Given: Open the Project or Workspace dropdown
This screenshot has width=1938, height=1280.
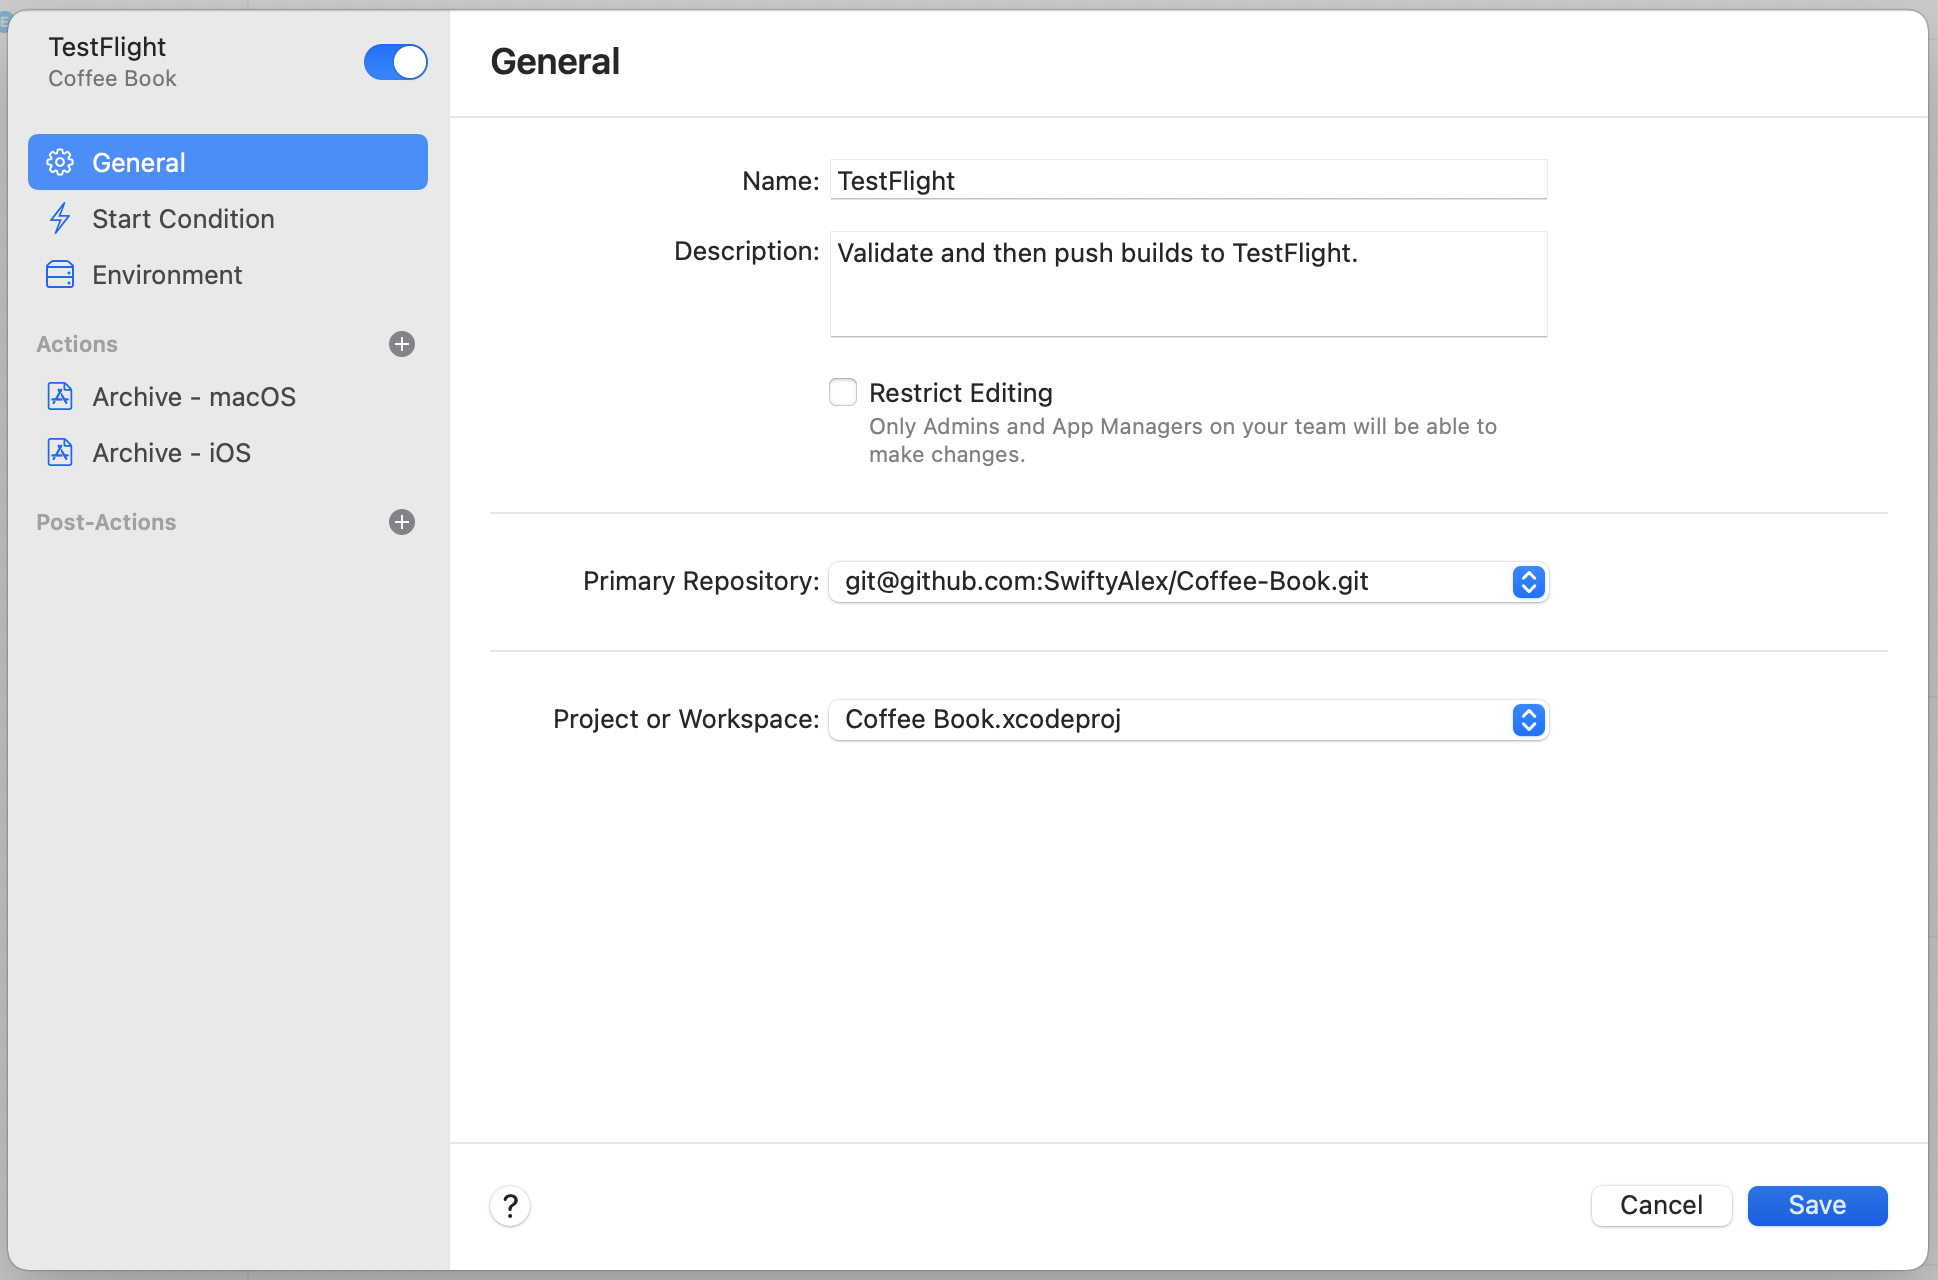Looking at the screenshot, I should click(1189, 720).
